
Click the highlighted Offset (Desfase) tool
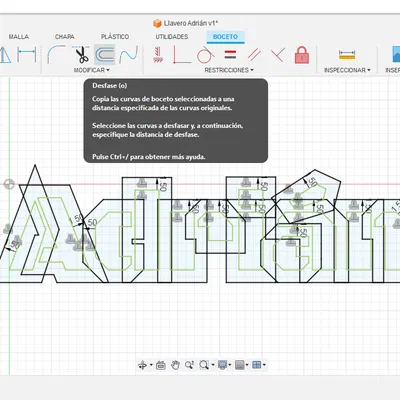[x=105, y=55]
